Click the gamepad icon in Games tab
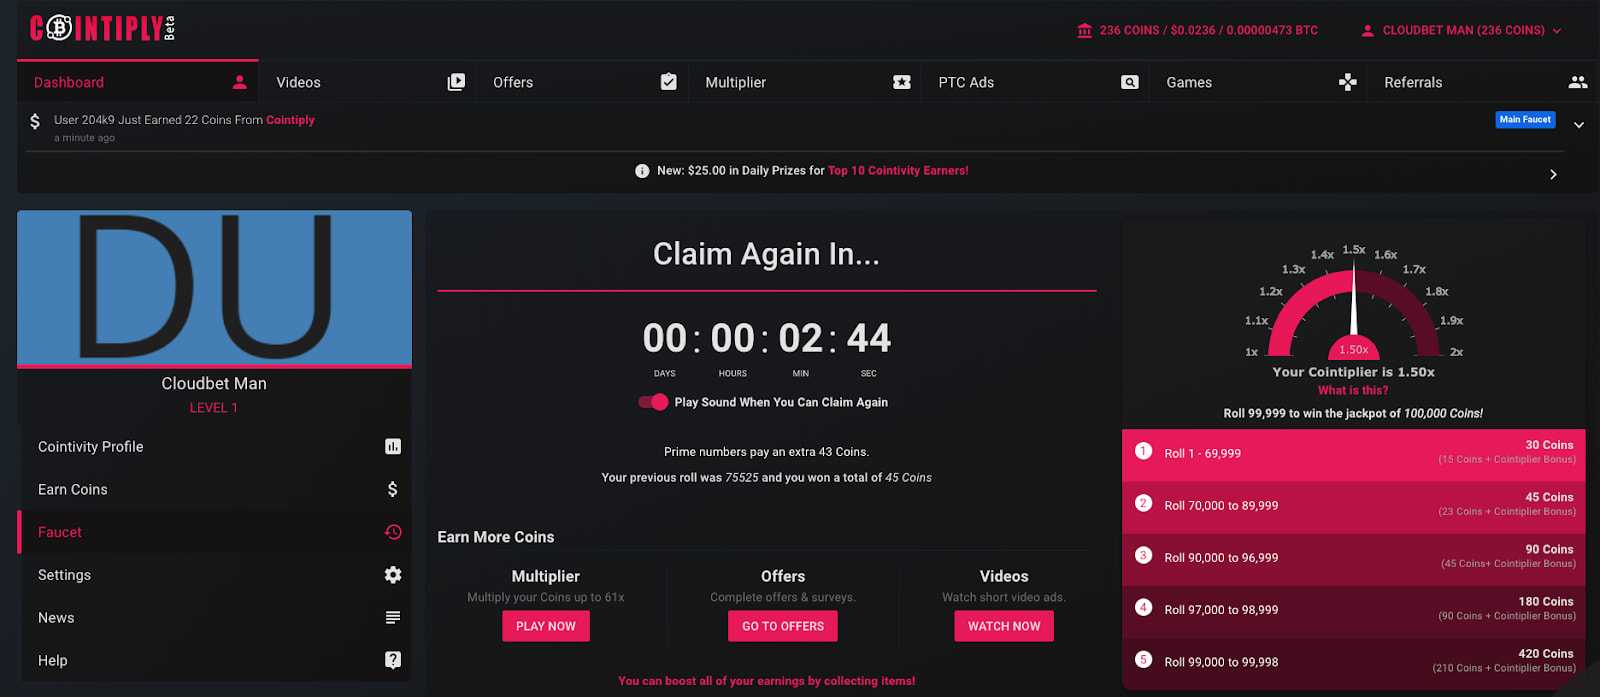Image resolution: width=1600 pixels, height=697 pixels. (x=1348, y=82)
